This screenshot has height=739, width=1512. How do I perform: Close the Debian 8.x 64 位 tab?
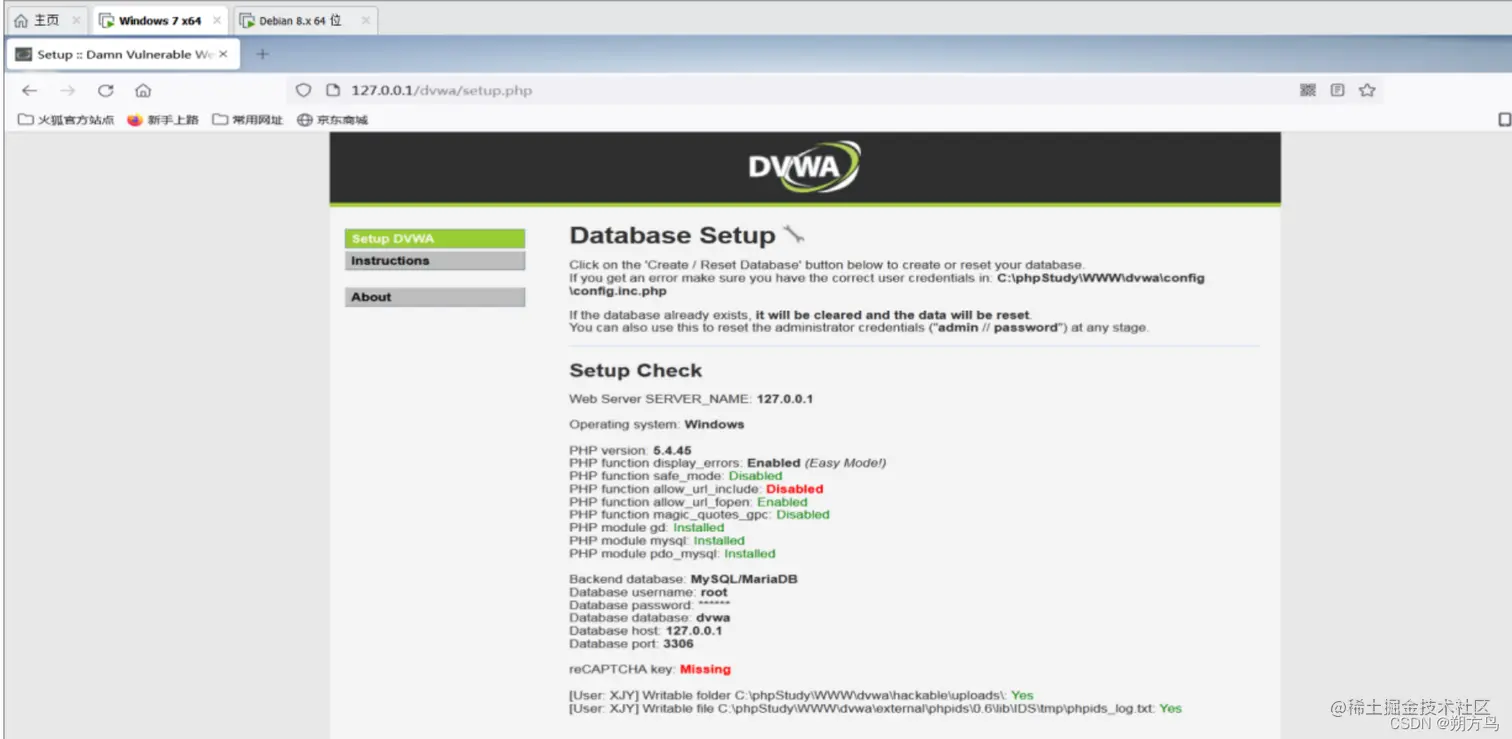[x=366, y=20]
